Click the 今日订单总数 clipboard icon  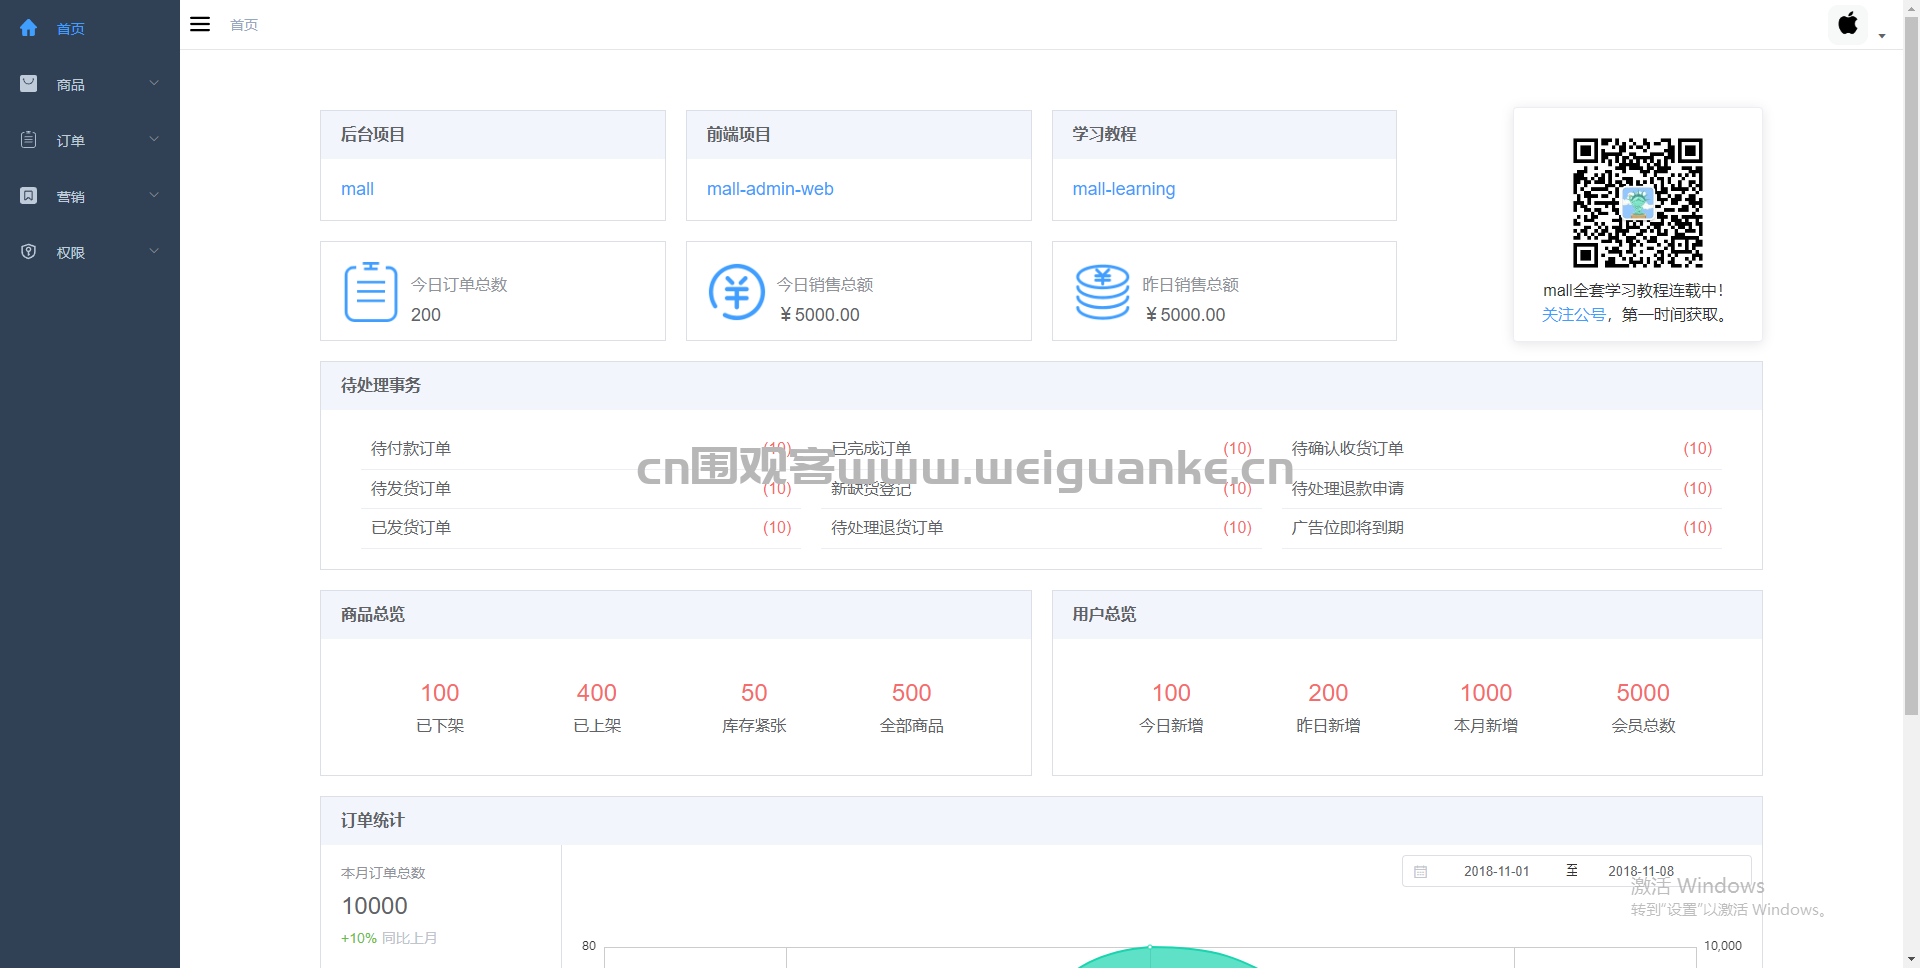(371, 291)
